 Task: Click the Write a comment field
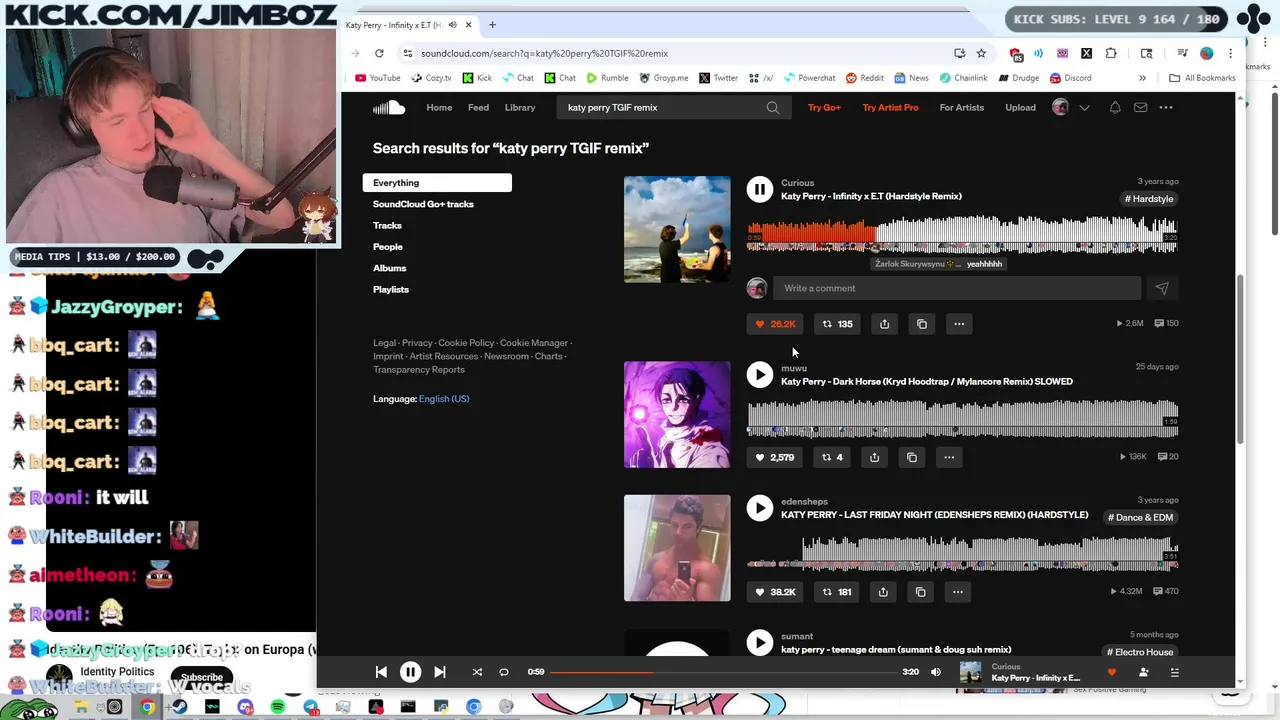(957, 288)
